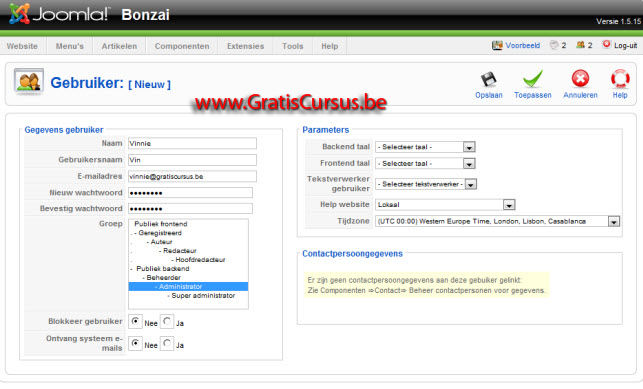The image size is (643, 389).
Task: Open the Tekstverwerker gebruiker dropdown
Action: click(426, 184)
